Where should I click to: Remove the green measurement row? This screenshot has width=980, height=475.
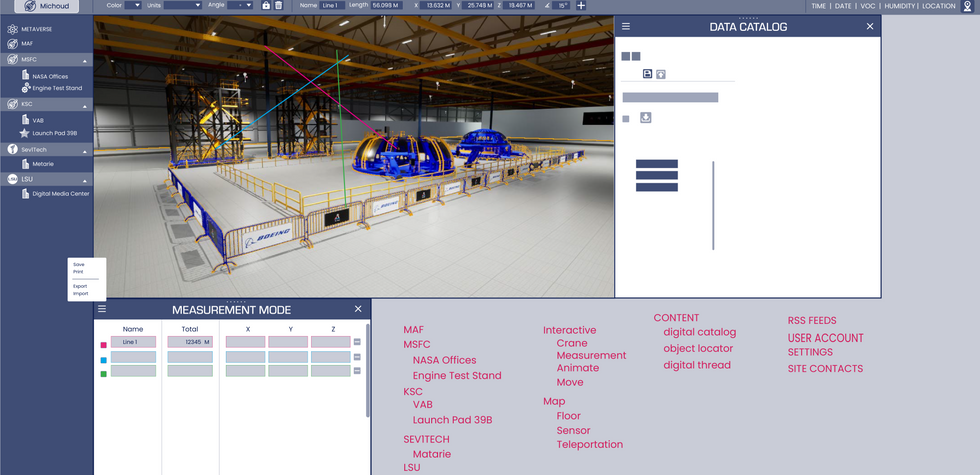click(x=357, y=371)
